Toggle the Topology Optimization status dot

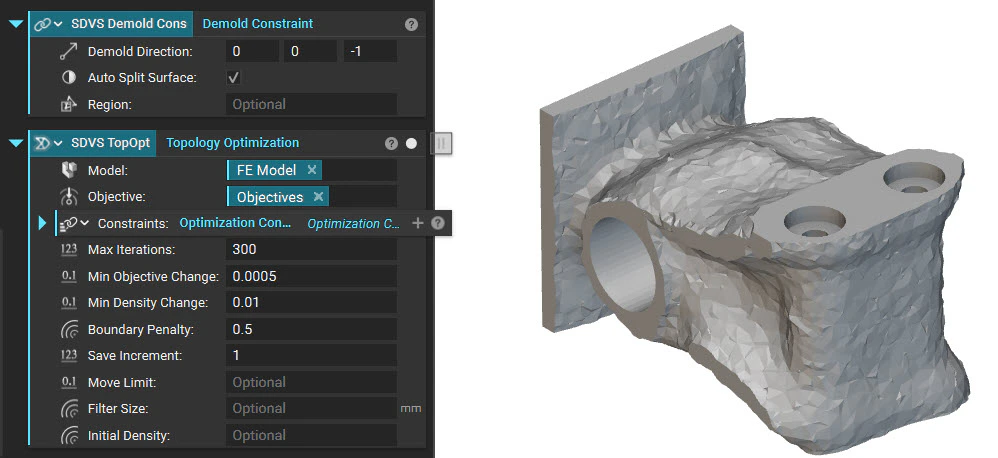411,144
